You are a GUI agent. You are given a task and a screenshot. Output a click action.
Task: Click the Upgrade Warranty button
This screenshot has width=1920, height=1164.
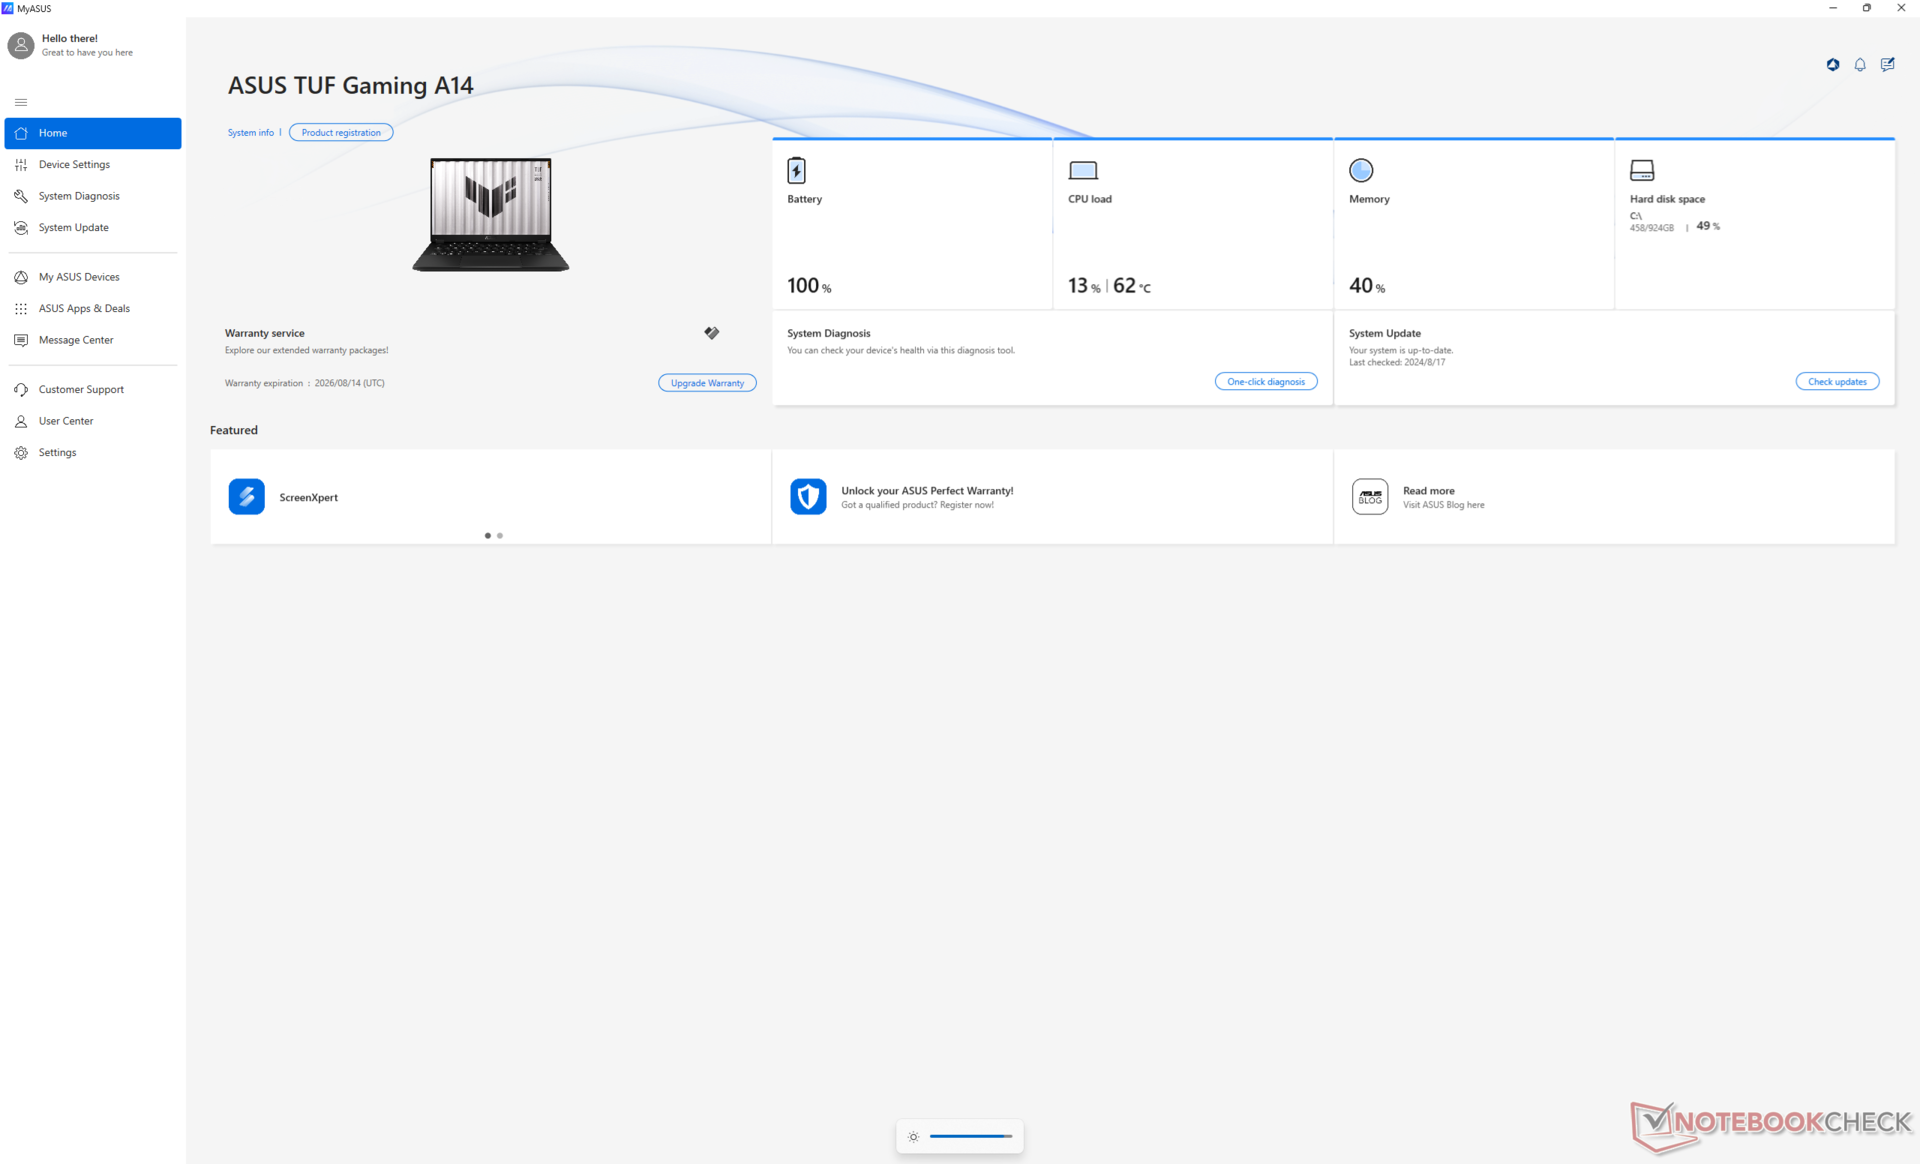click(x=706, y=383)
